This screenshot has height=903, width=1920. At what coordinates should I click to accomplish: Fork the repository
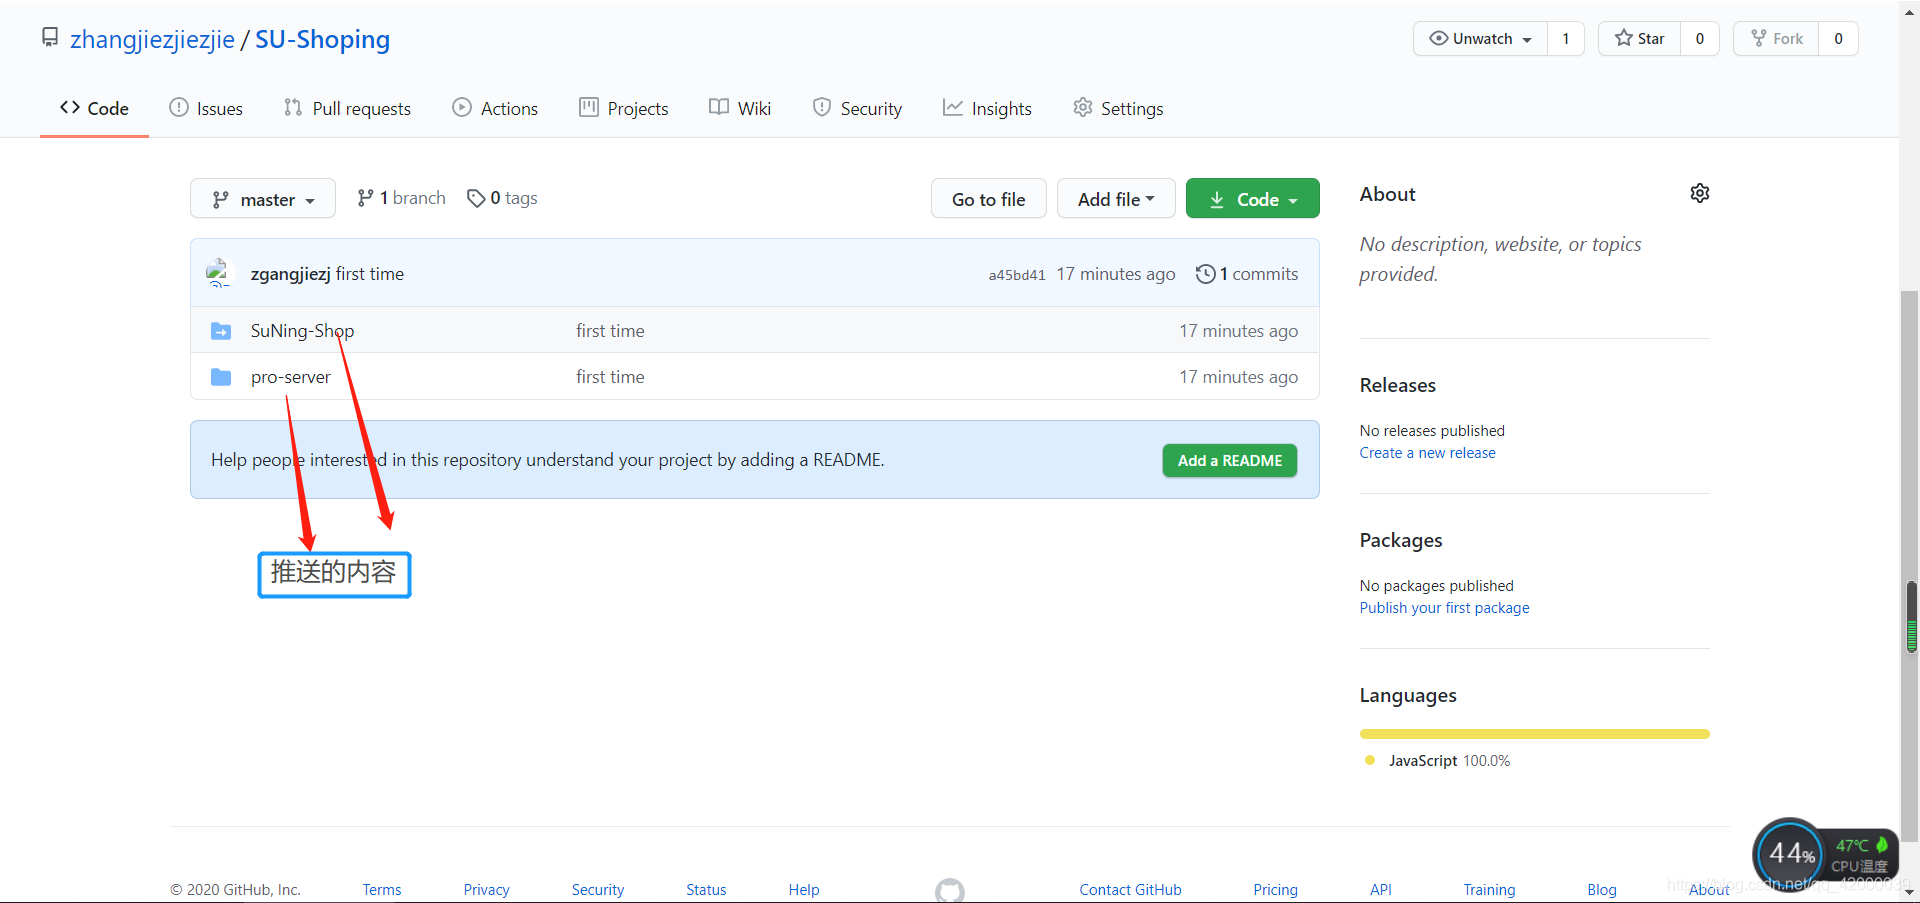point(1777,39)
